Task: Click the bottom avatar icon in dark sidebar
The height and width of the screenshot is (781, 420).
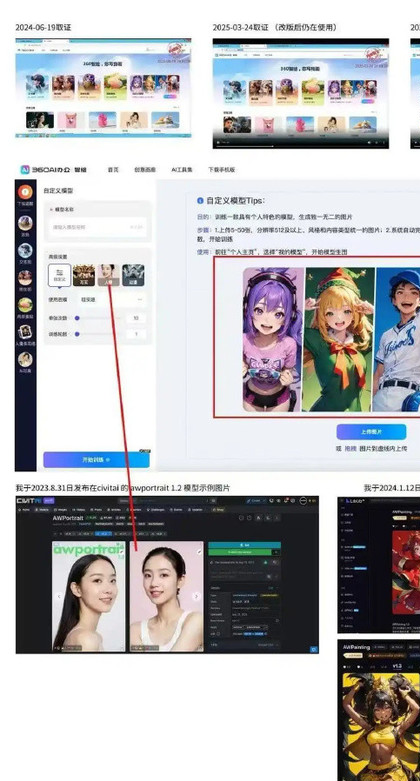Action: pos(25,359)
